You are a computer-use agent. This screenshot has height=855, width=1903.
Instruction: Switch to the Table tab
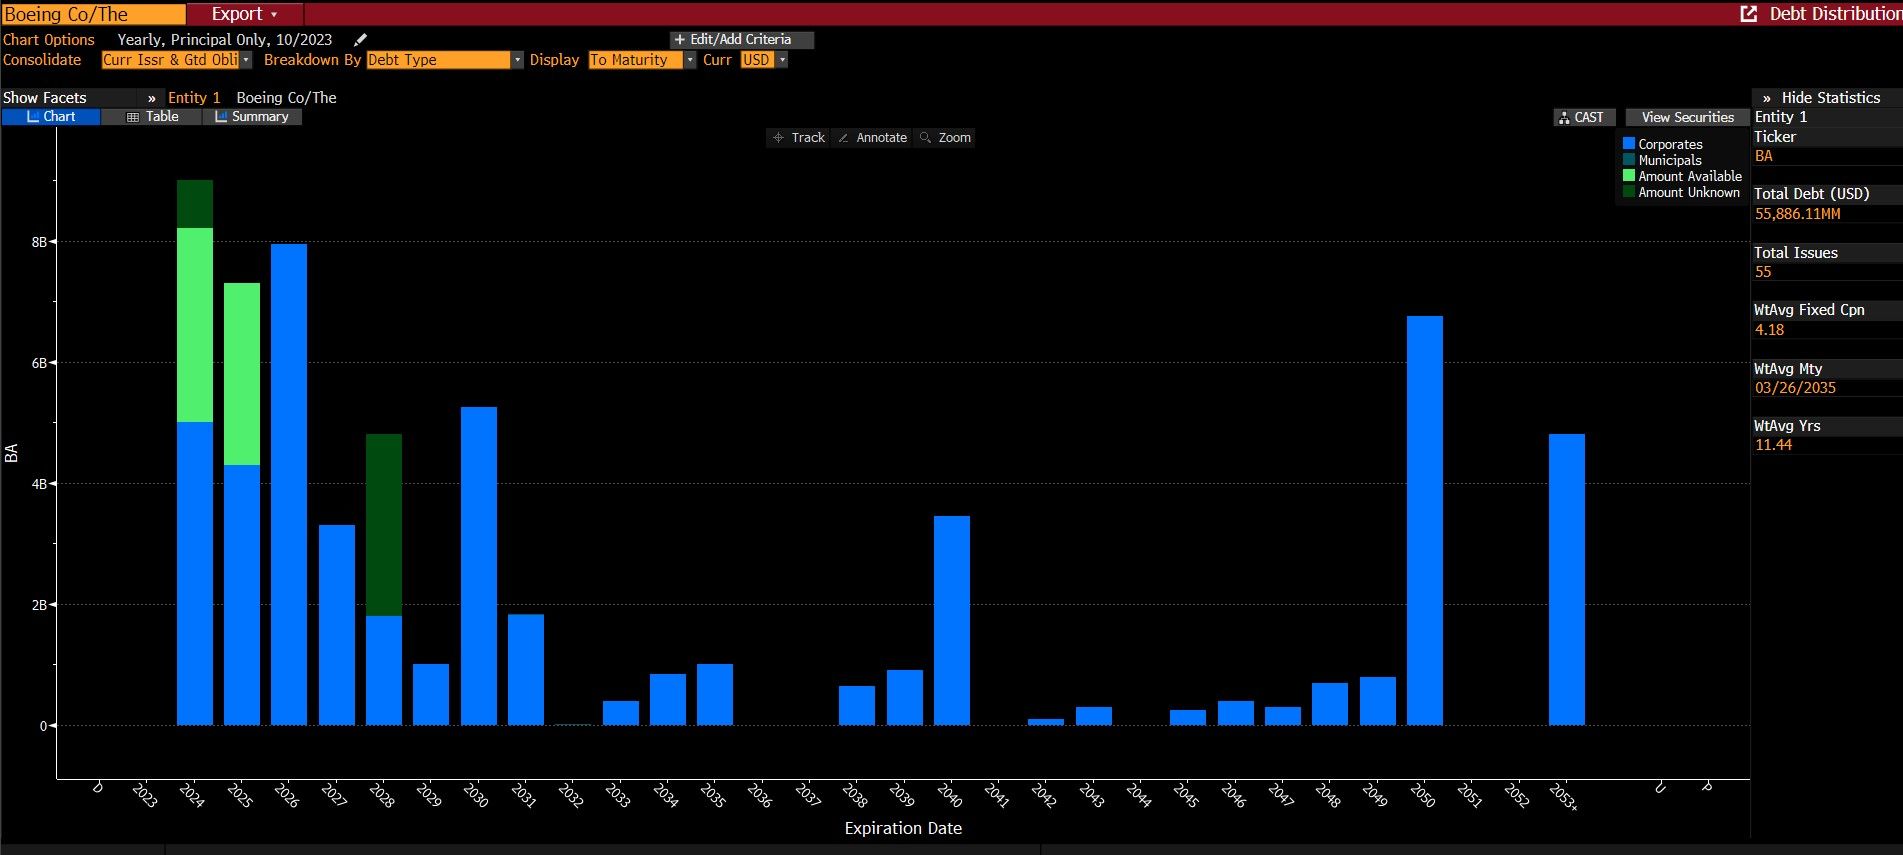coord(152,117)
